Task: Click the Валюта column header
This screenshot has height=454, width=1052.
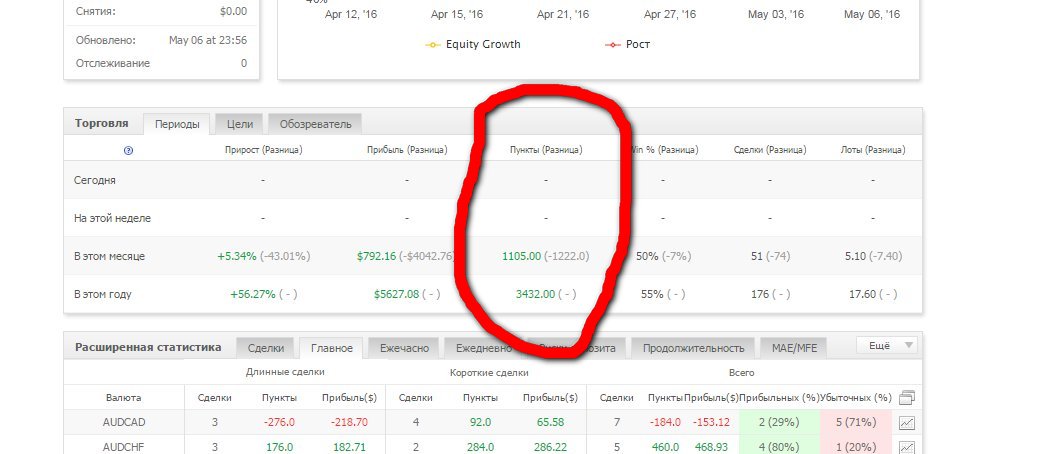Action: click(x=124, y=398)
